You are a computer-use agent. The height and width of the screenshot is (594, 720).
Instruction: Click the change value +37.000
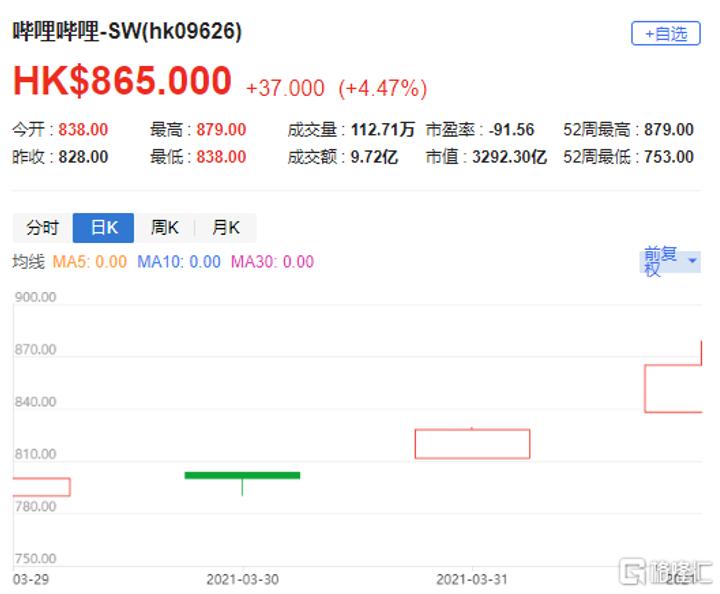[x=285, y=88]
